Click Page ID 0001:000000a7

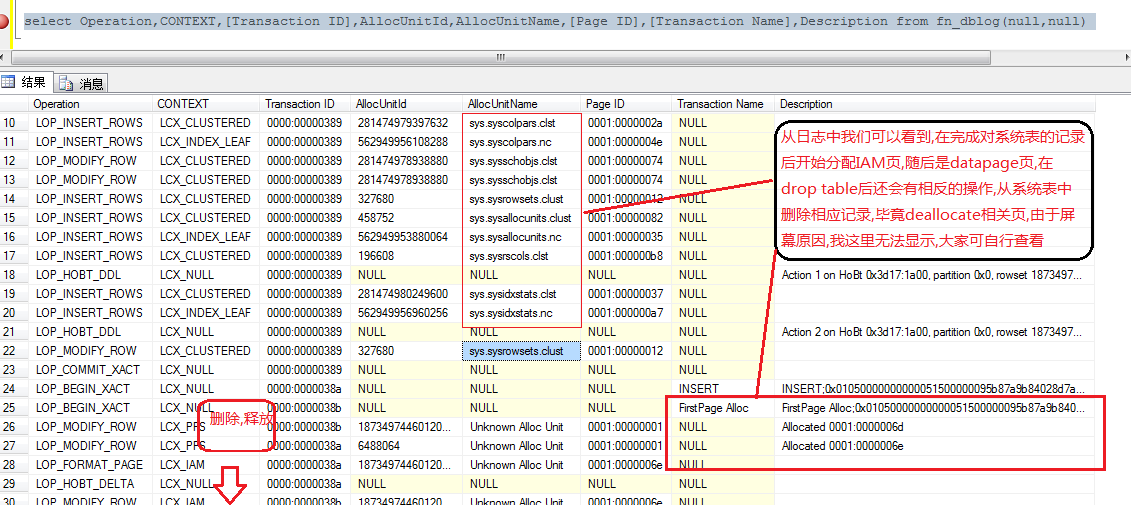point(625,312)
